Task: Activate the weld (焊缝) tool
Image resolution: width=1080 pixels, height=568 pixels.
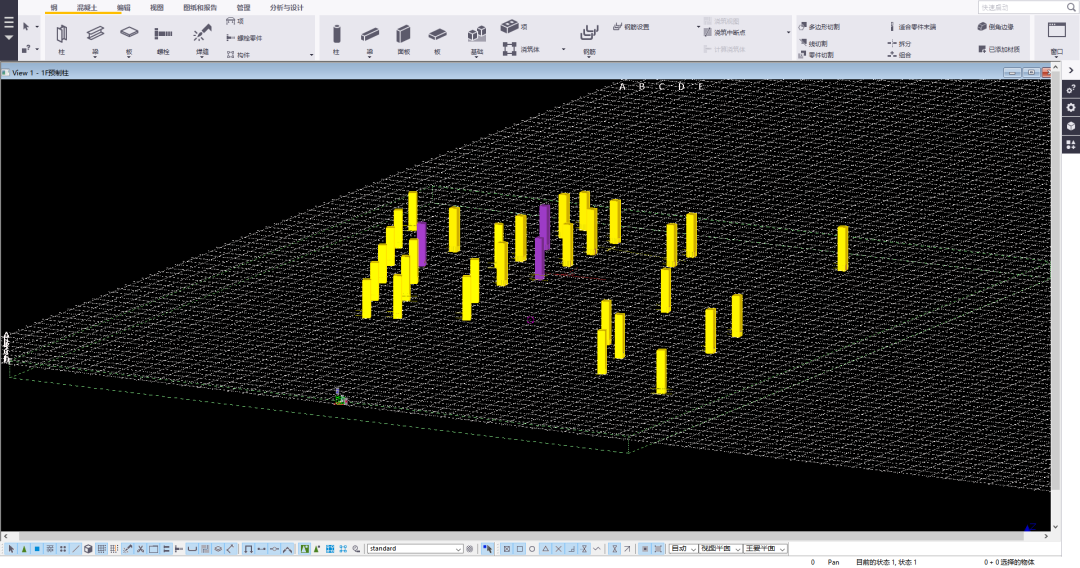Action: (202, 34)
